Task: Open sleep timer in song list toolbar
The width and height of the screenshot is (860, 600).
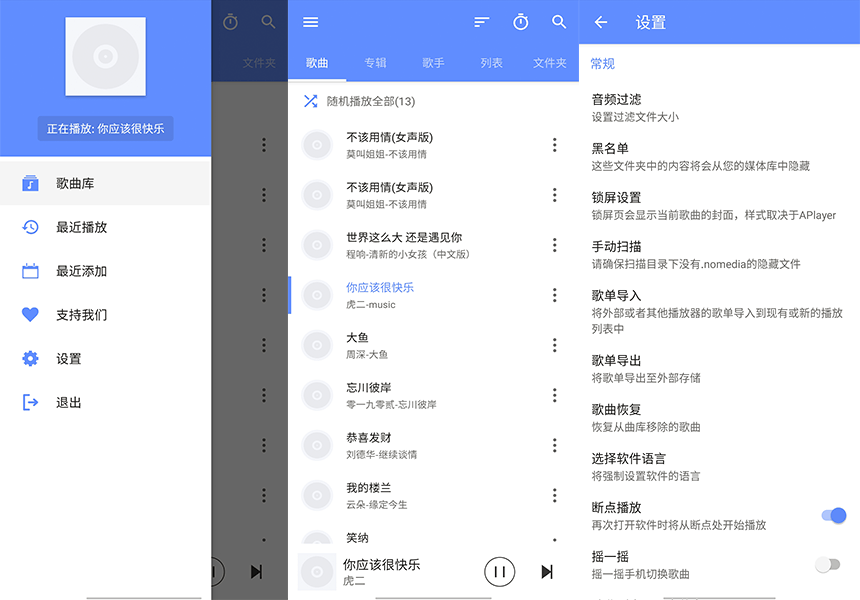Action: click(520, 22)
